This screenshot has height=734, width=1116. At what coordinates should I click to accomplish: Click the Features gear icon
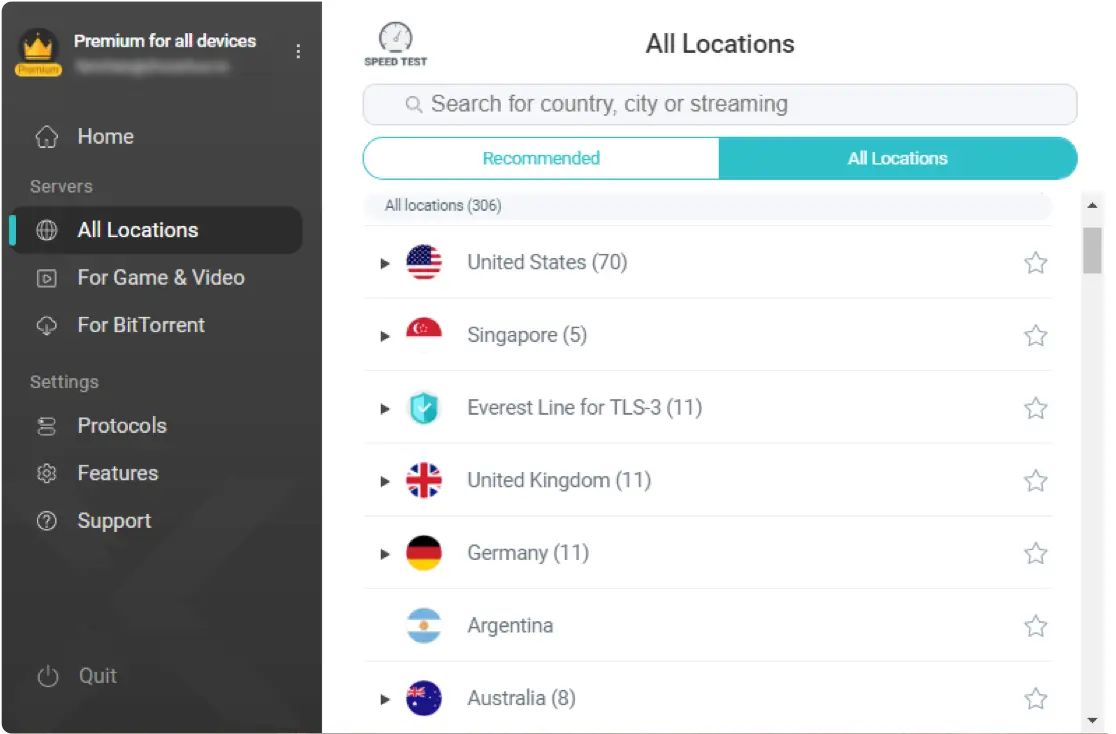pyautogui.click(x=47, y=473)
